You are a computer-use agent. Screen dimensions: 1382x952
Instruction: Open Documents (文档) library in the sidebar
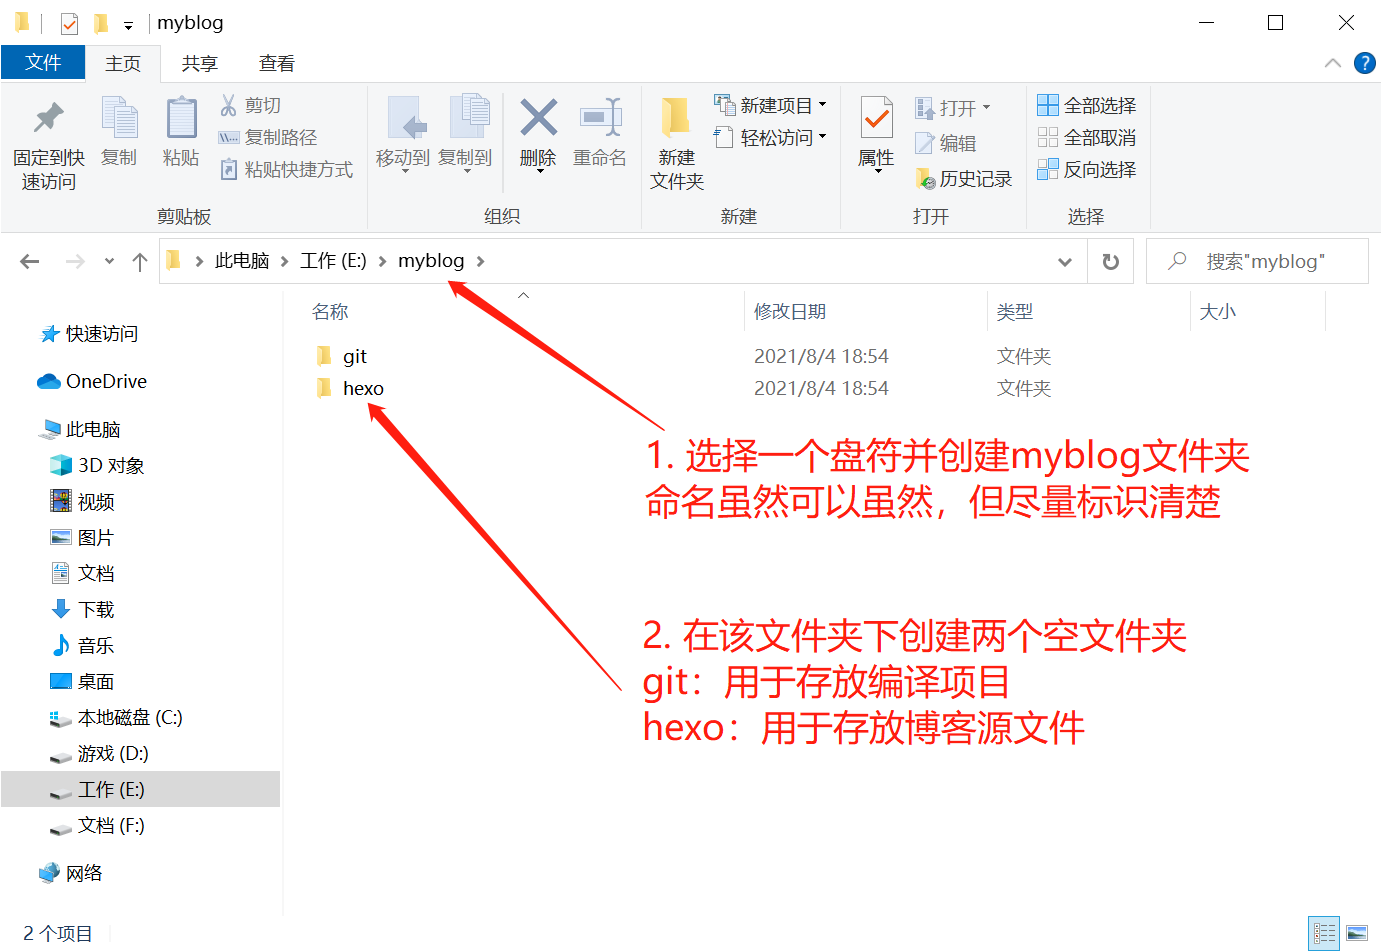[83, 574]
